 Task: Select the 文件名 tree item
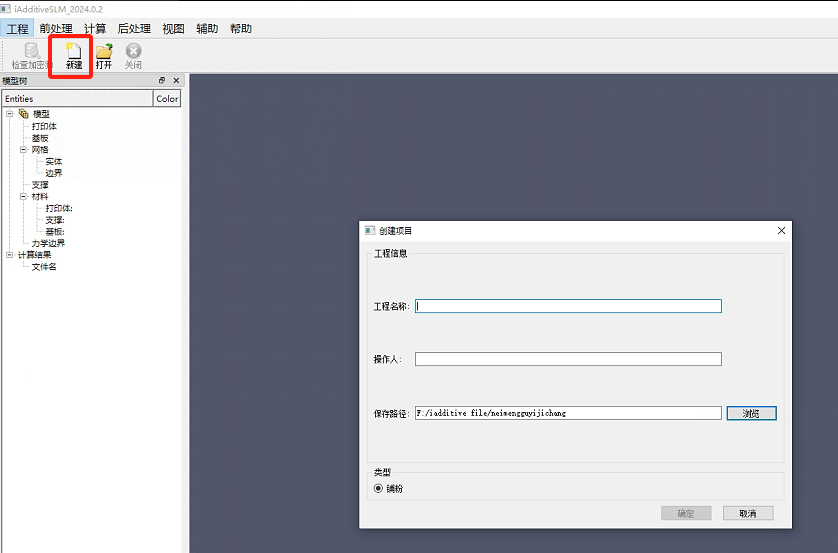(x=44, y=267)
